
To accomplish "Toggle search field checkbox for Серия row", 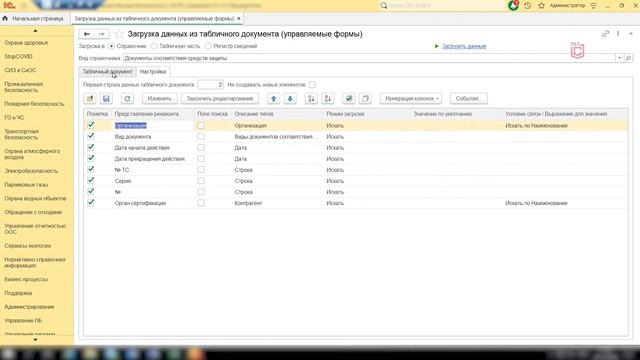I will point(201,181).
